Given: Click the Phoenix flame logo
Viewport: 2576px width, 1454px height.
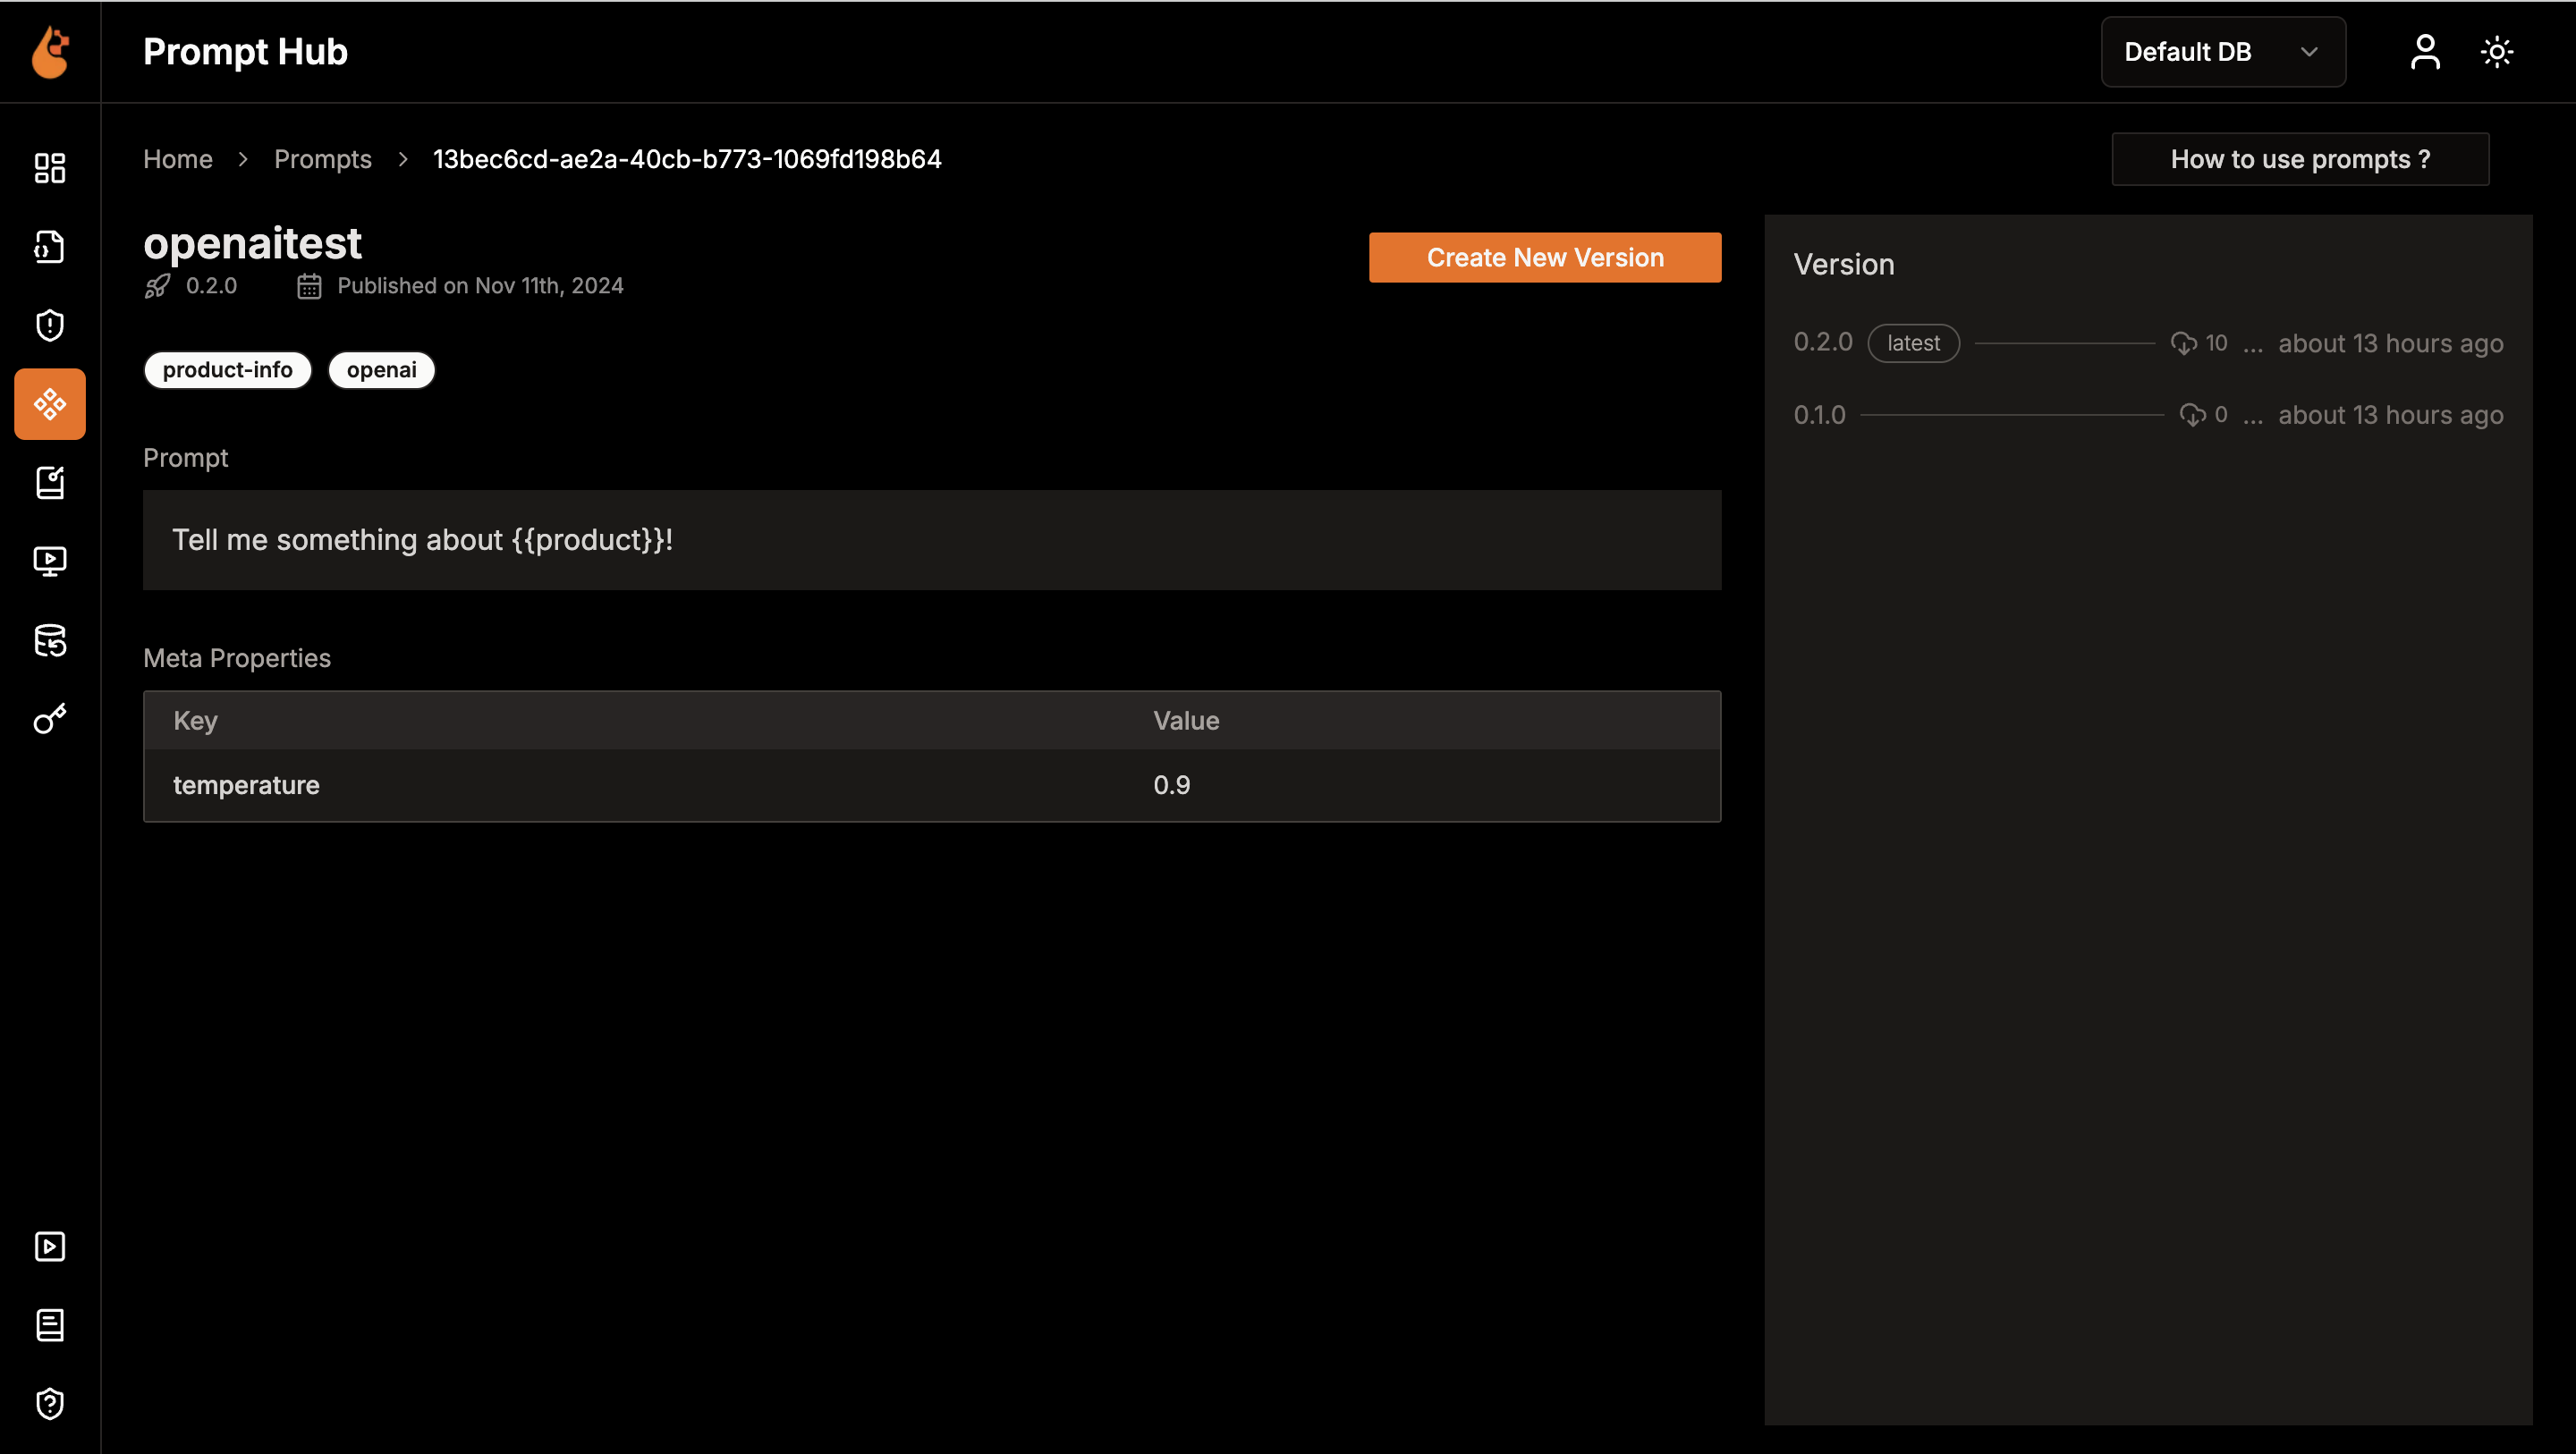Looking at the screenshot, I should click(x=49, y=52).
